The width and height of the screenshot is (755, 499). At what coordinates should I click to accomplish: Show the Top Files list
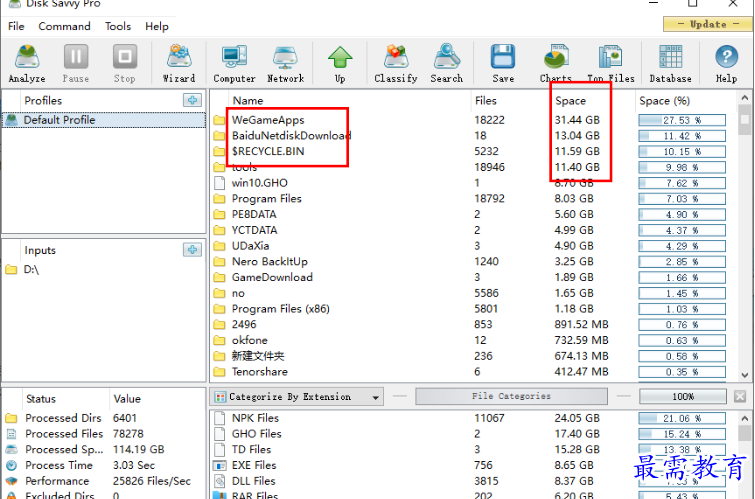click(611, 64)
